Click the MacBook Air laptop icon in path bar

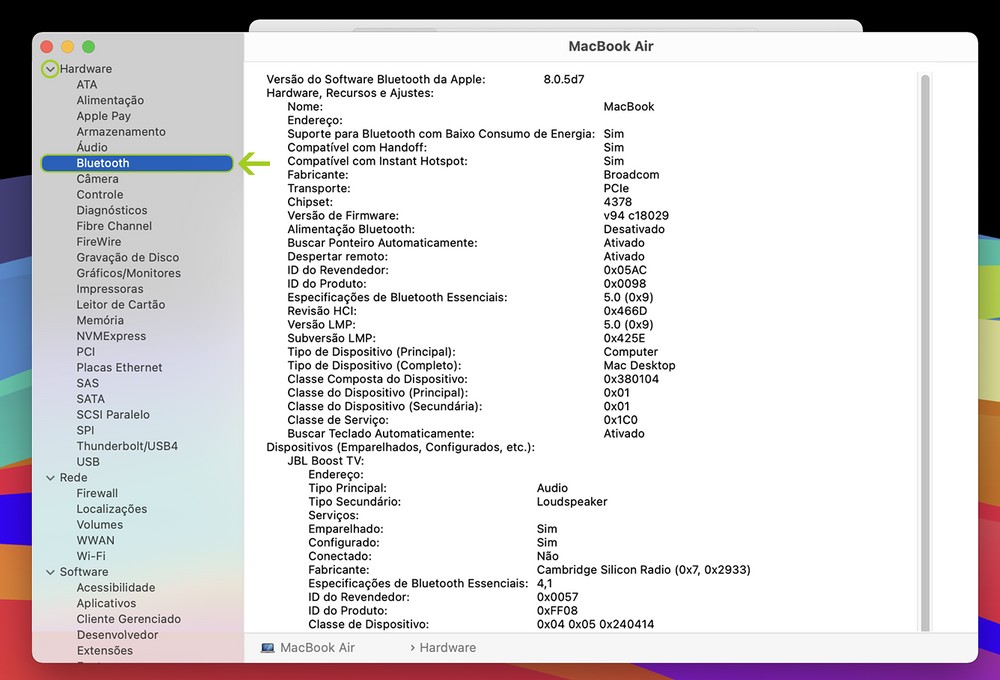(268, 648)
